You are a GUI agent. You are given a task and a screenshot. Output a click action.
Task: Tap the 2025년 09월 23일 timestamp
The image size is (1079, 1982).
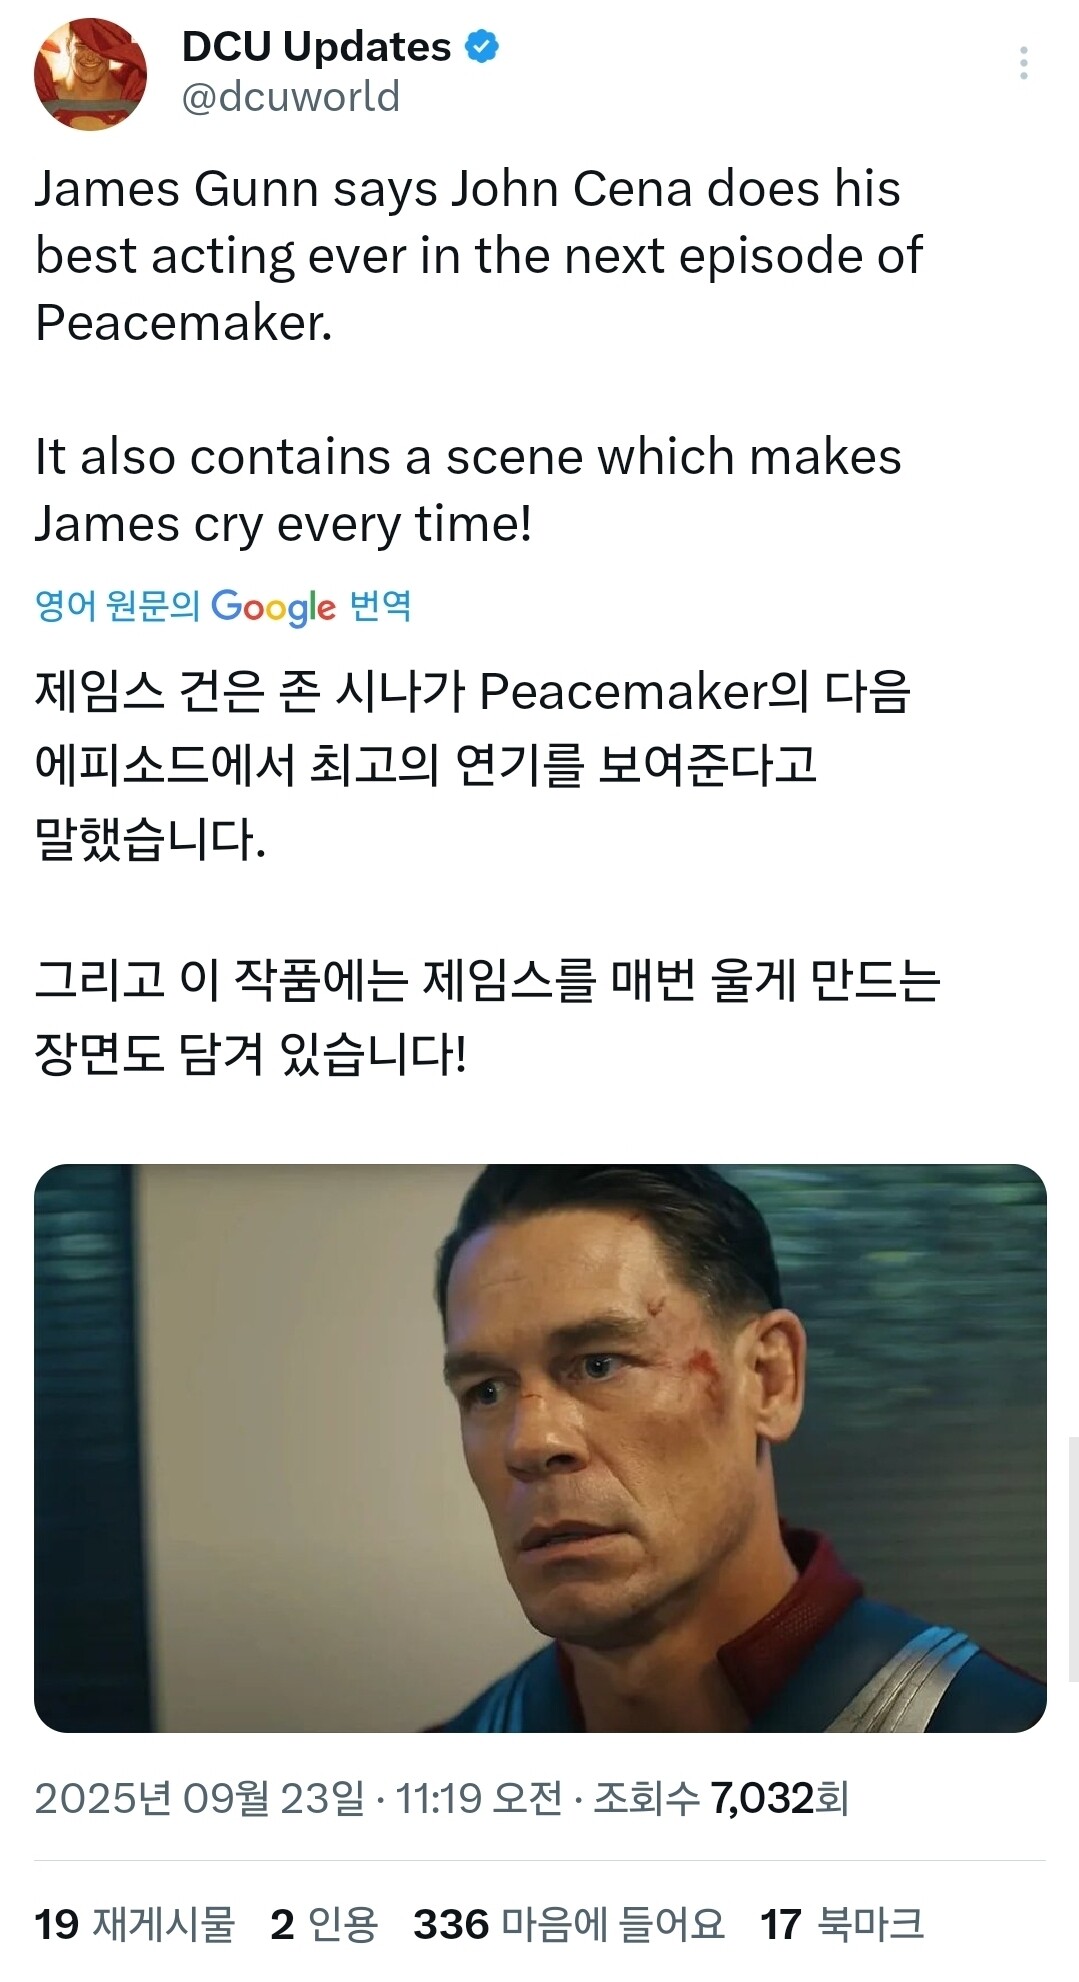tap(200, 1798)
